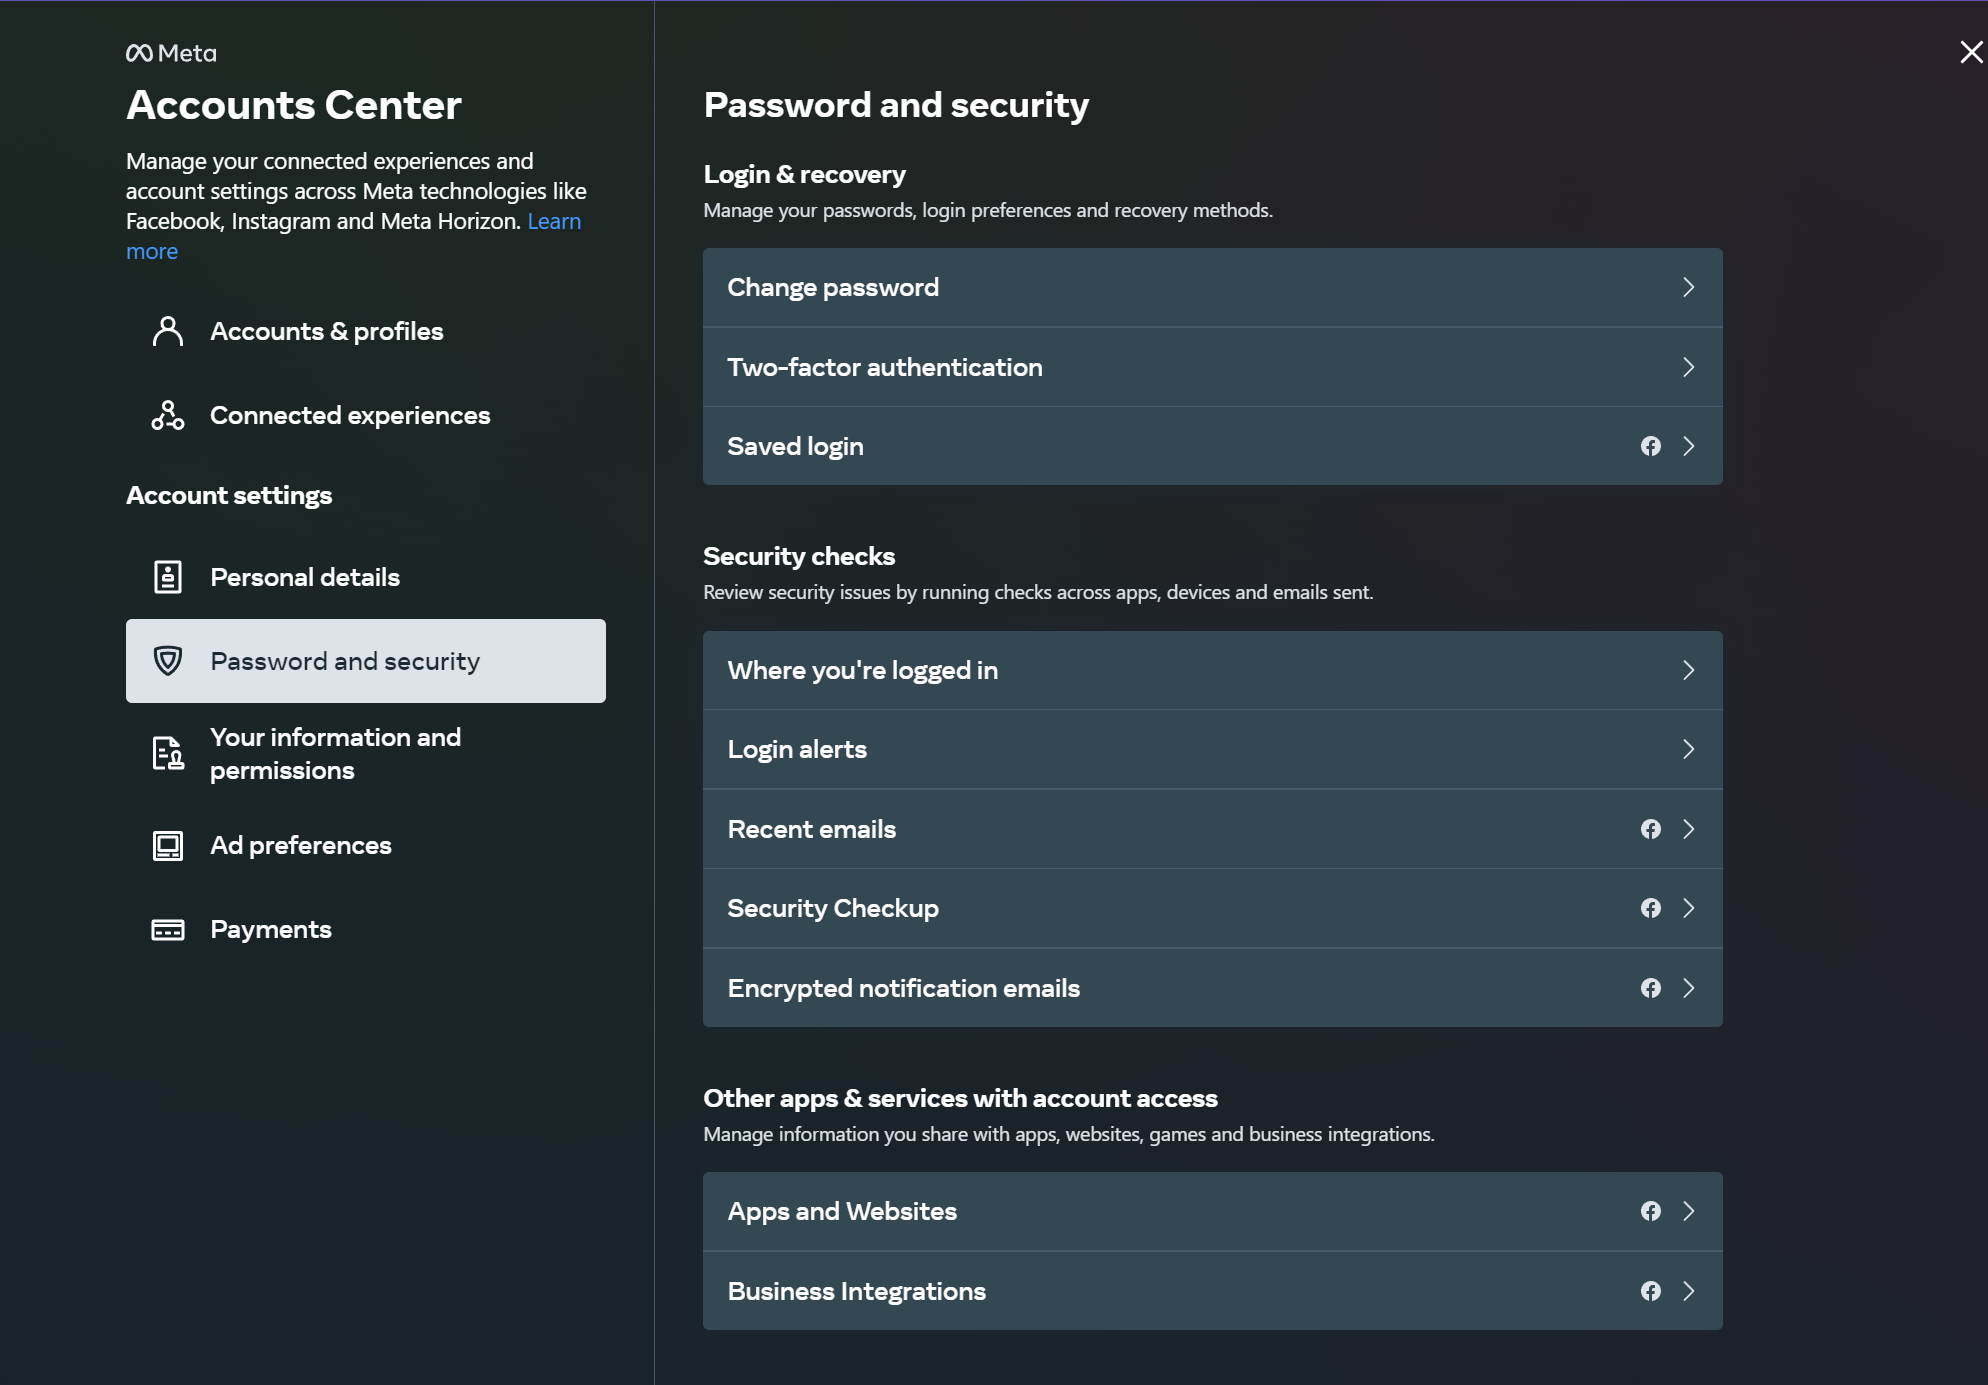Screen dimensions: 1988x1385
Task: Click Facebook icon on Business Integrations row
Action: (1651, 1291)
